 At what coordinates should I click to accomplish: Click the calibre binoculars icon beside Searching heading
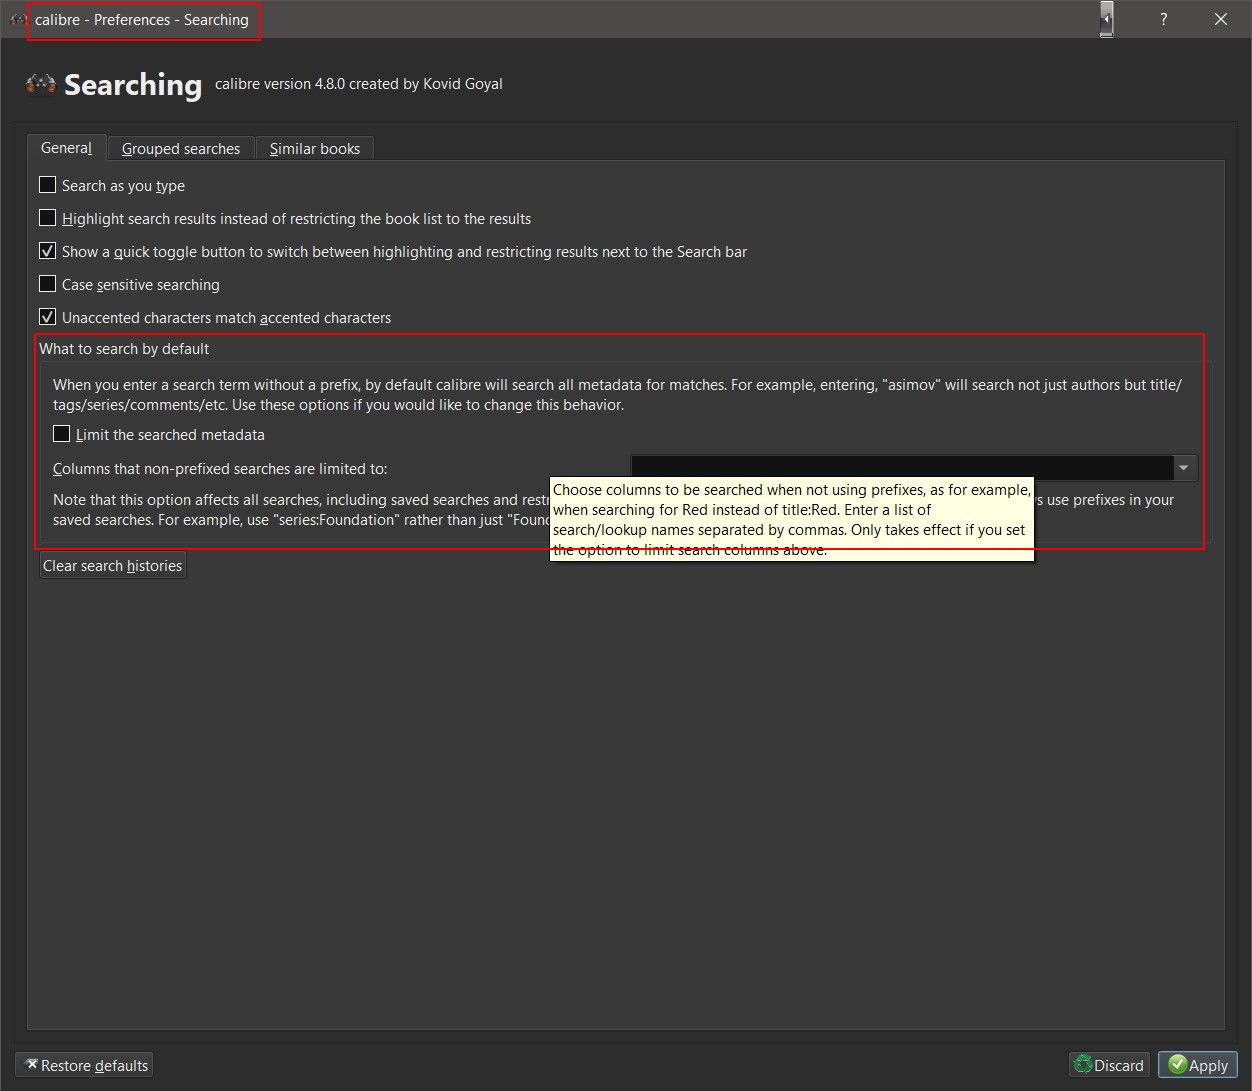tap(41, 85)
